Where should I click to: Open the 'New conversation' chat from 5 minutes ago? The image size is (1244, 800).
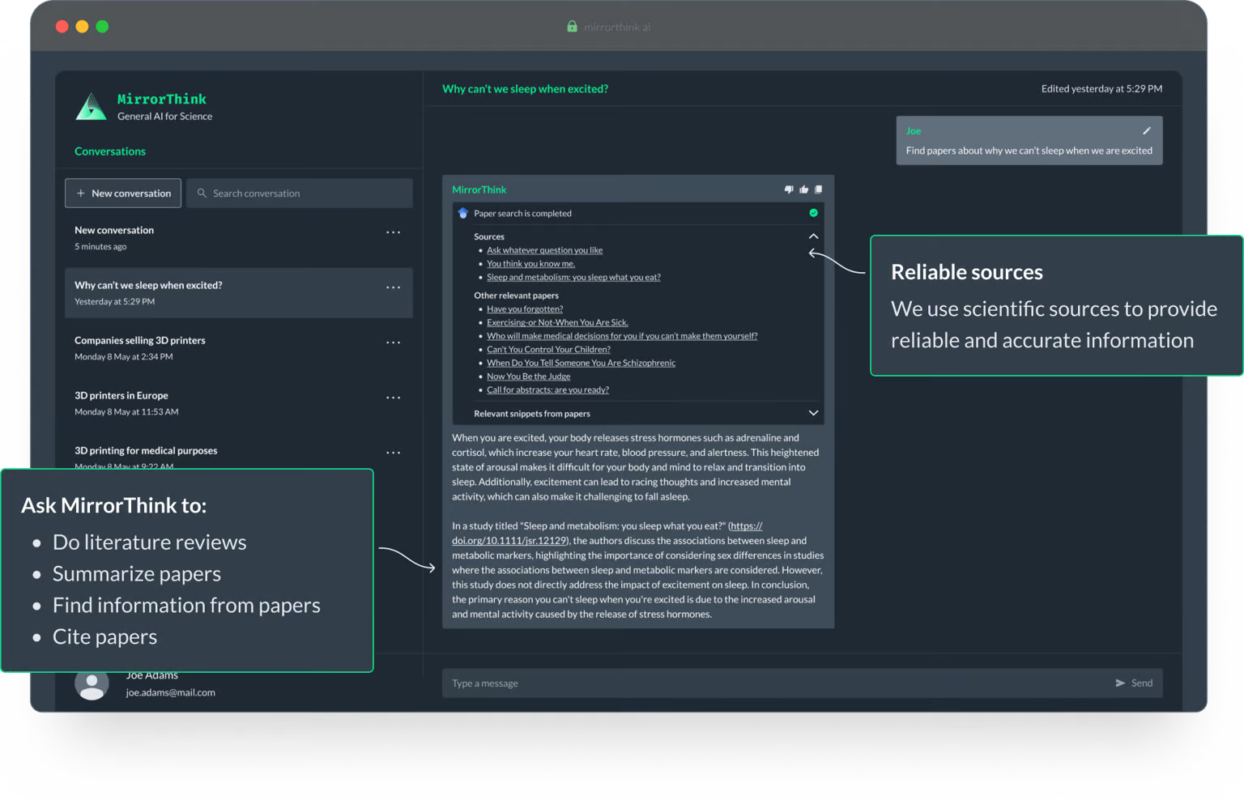239,238
